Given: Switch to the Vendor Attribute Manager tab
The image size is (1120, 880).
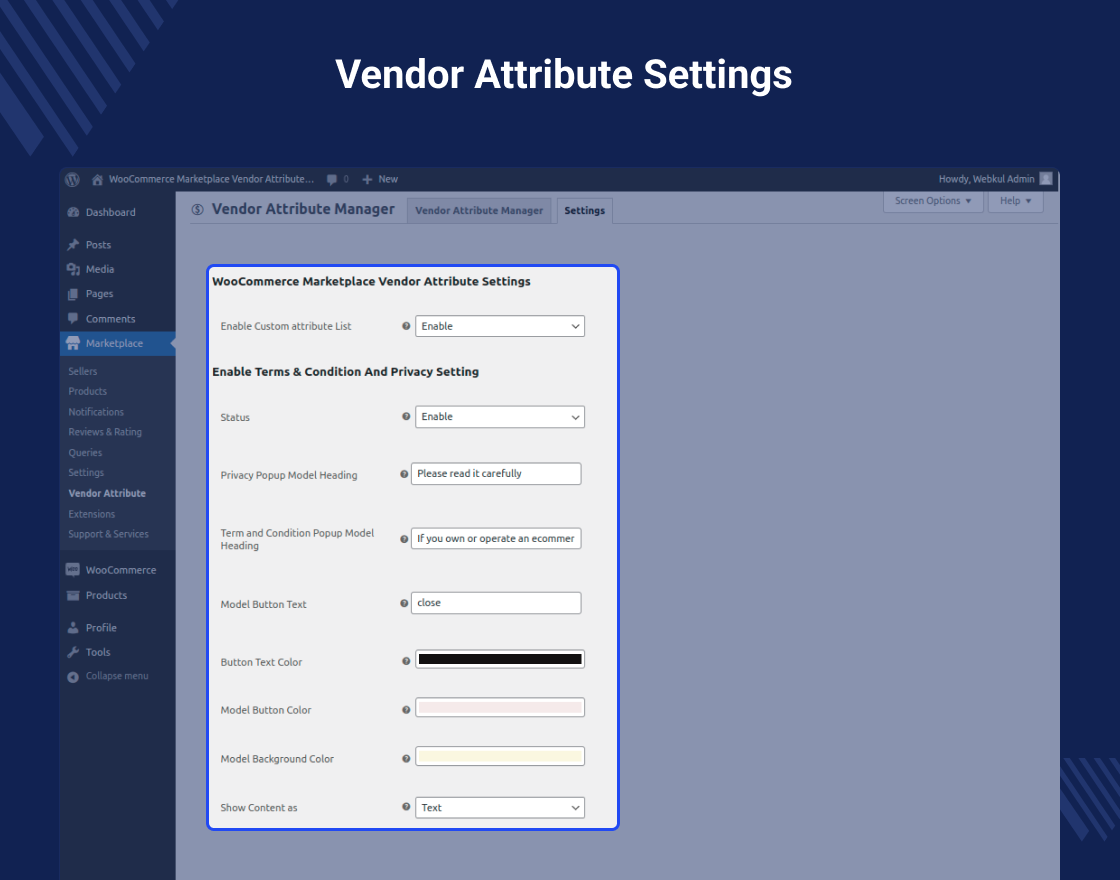Looking at the screenshot, I should 479,211.
